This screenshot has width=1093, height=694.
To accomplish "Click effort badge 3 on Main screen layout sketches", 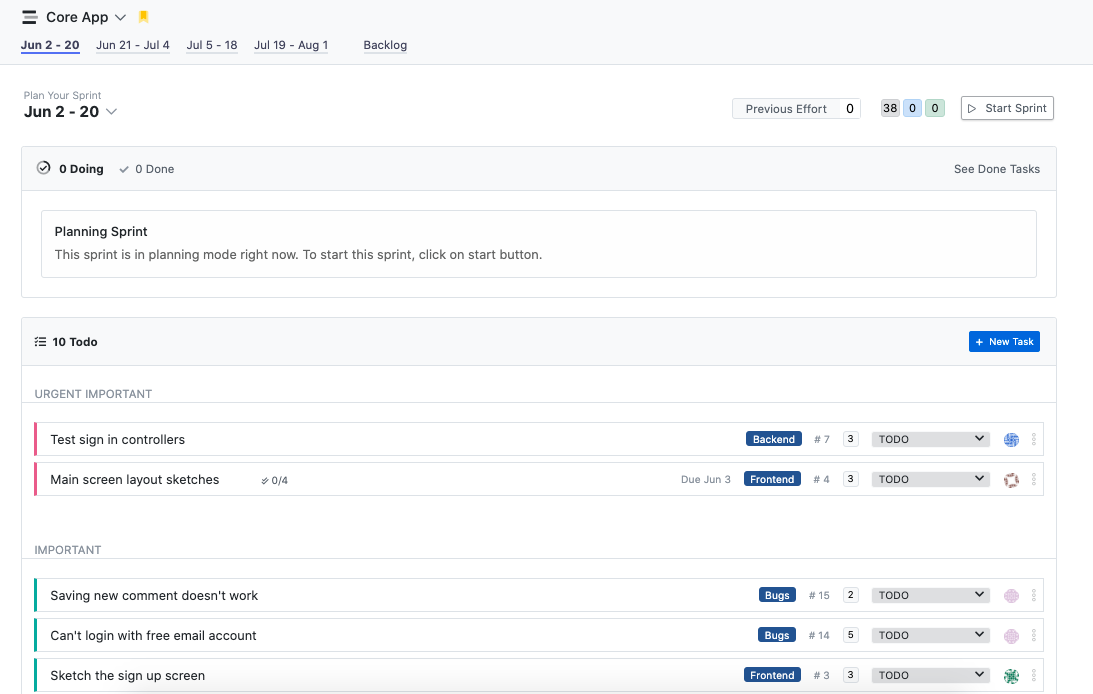I will coord(850,479).
